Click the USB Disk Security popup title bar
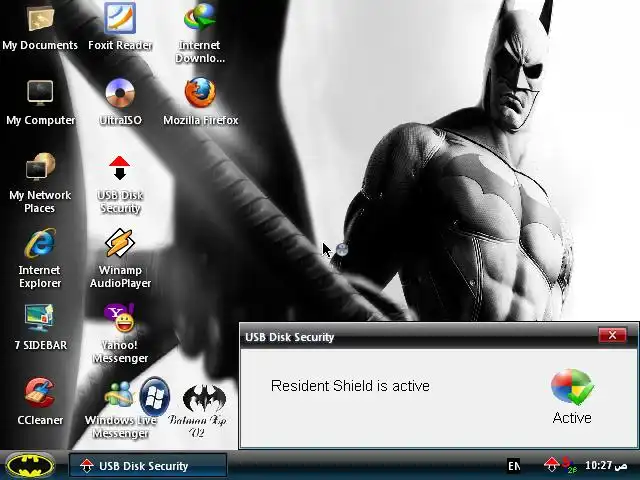 coord(420,337)
